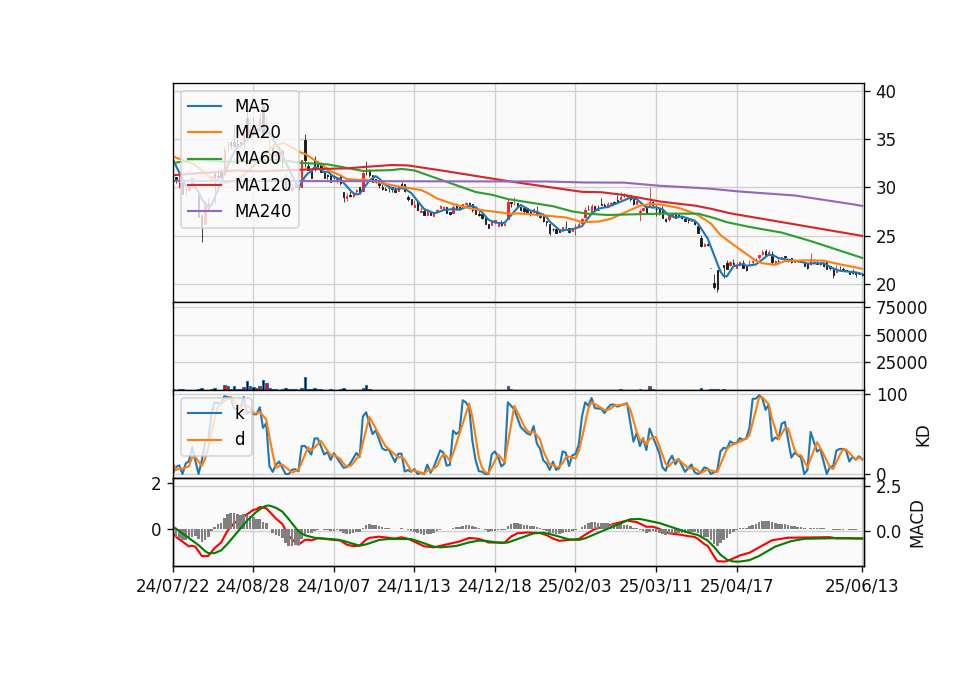The height and width of the screenshot is (690, 960).
Task: Click the price axis label 35
Action: tap(886, 140)
